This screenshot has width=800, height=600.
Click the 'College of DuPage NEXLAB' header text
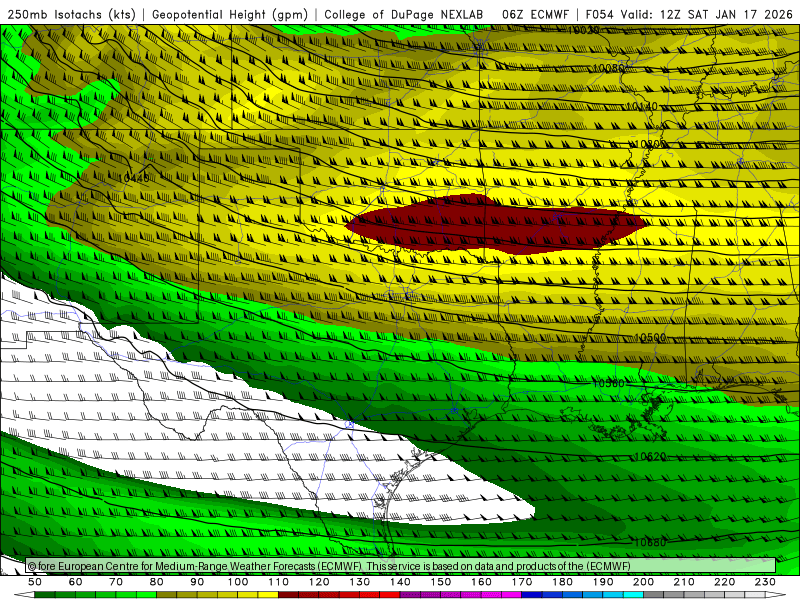coord(404,14)
